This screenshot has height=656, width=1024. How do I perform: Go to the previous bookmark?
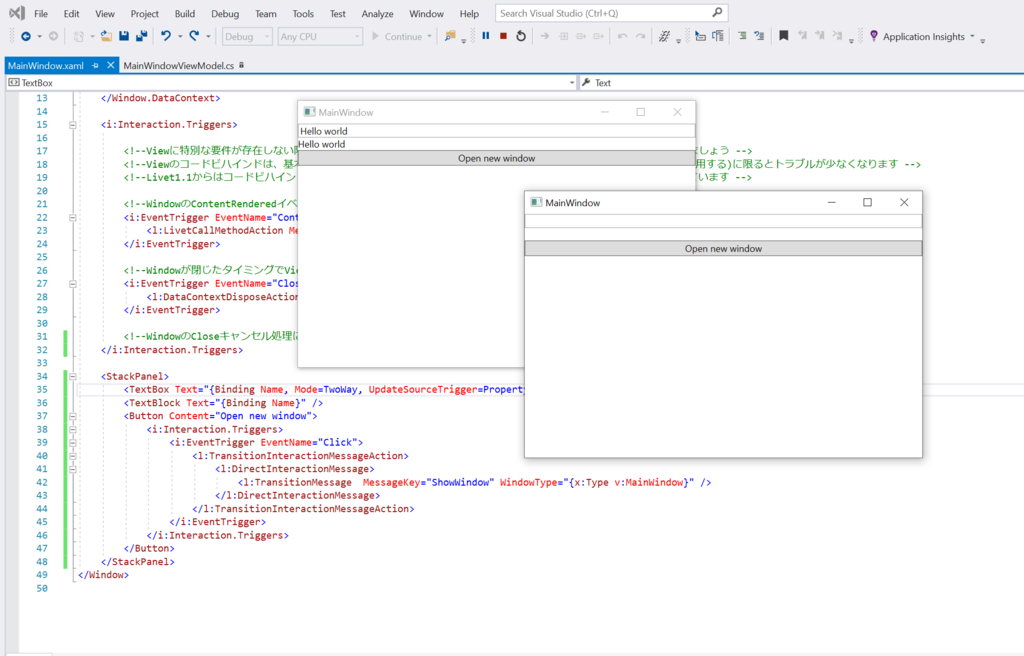pyautogui.click(x=802, y=37)
